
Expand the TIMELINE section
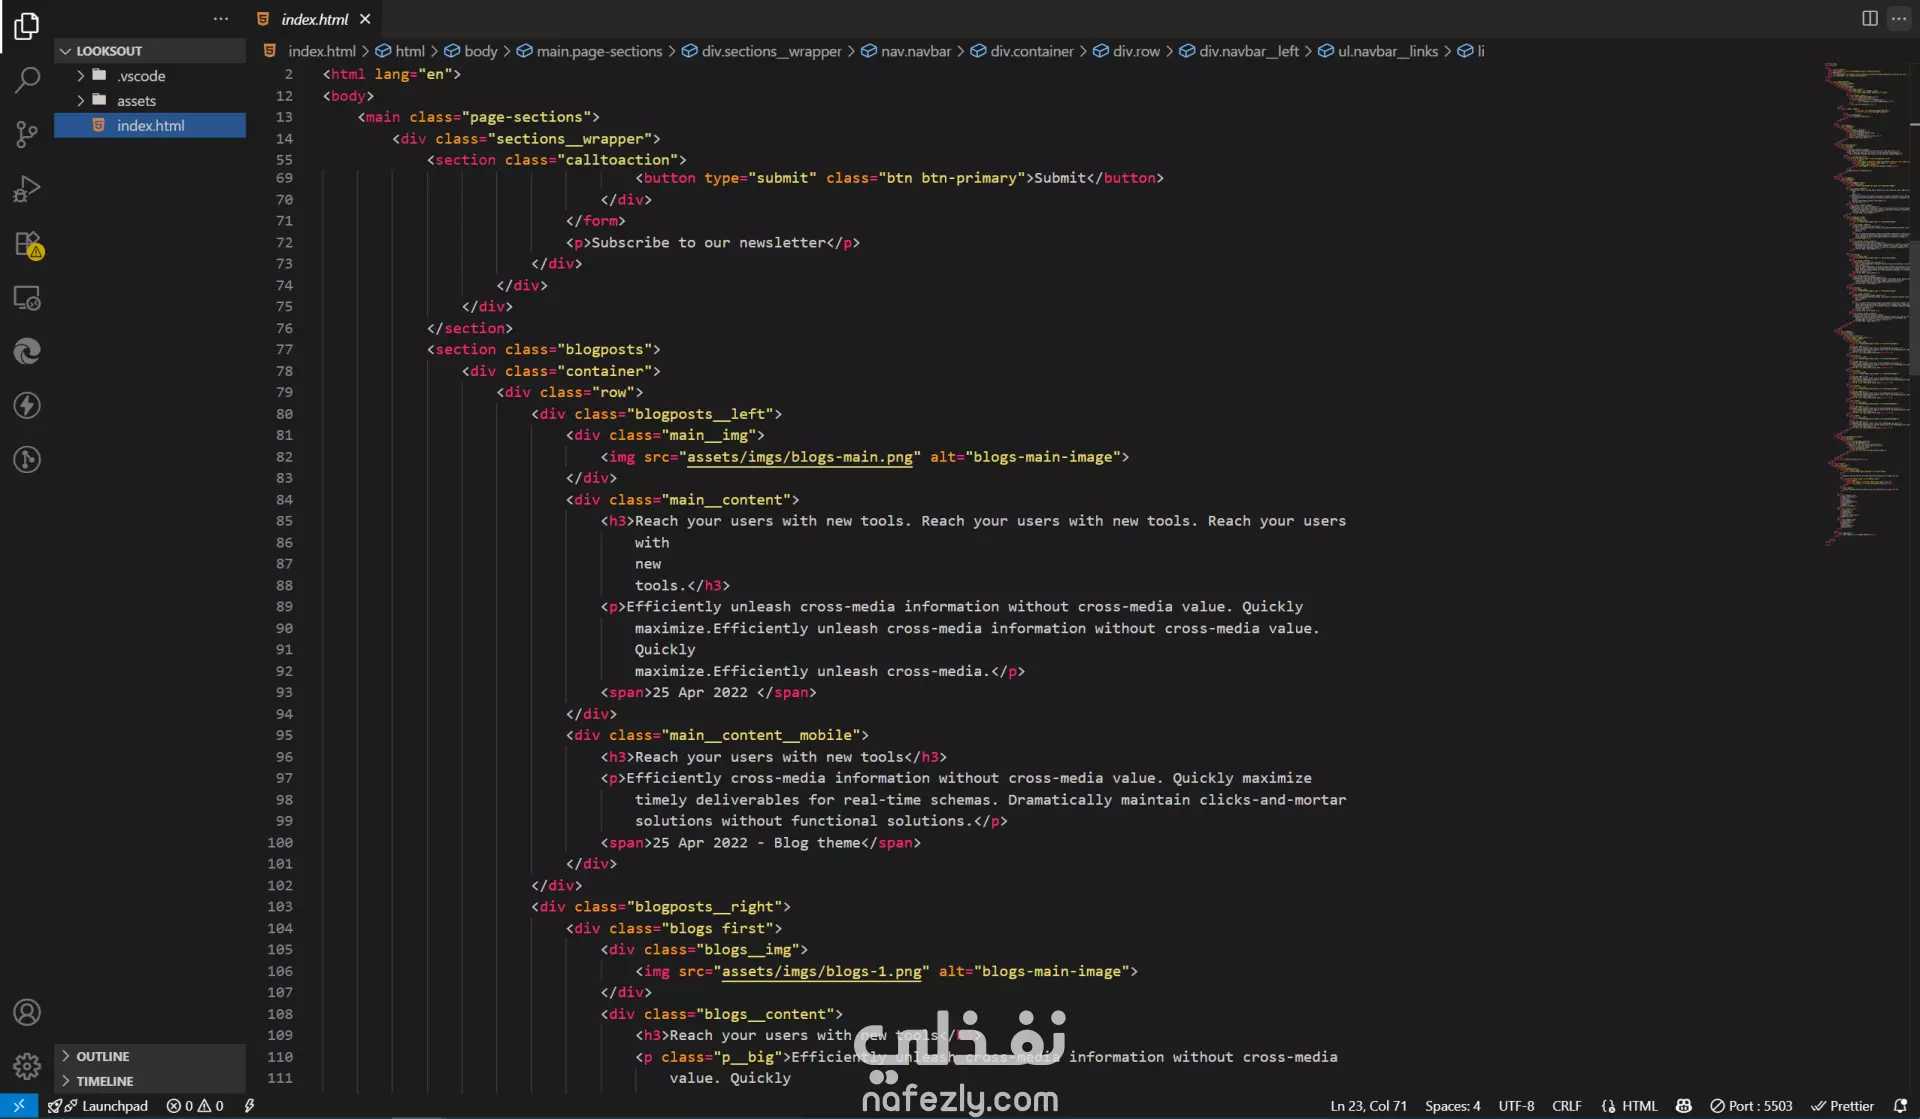105,1081
